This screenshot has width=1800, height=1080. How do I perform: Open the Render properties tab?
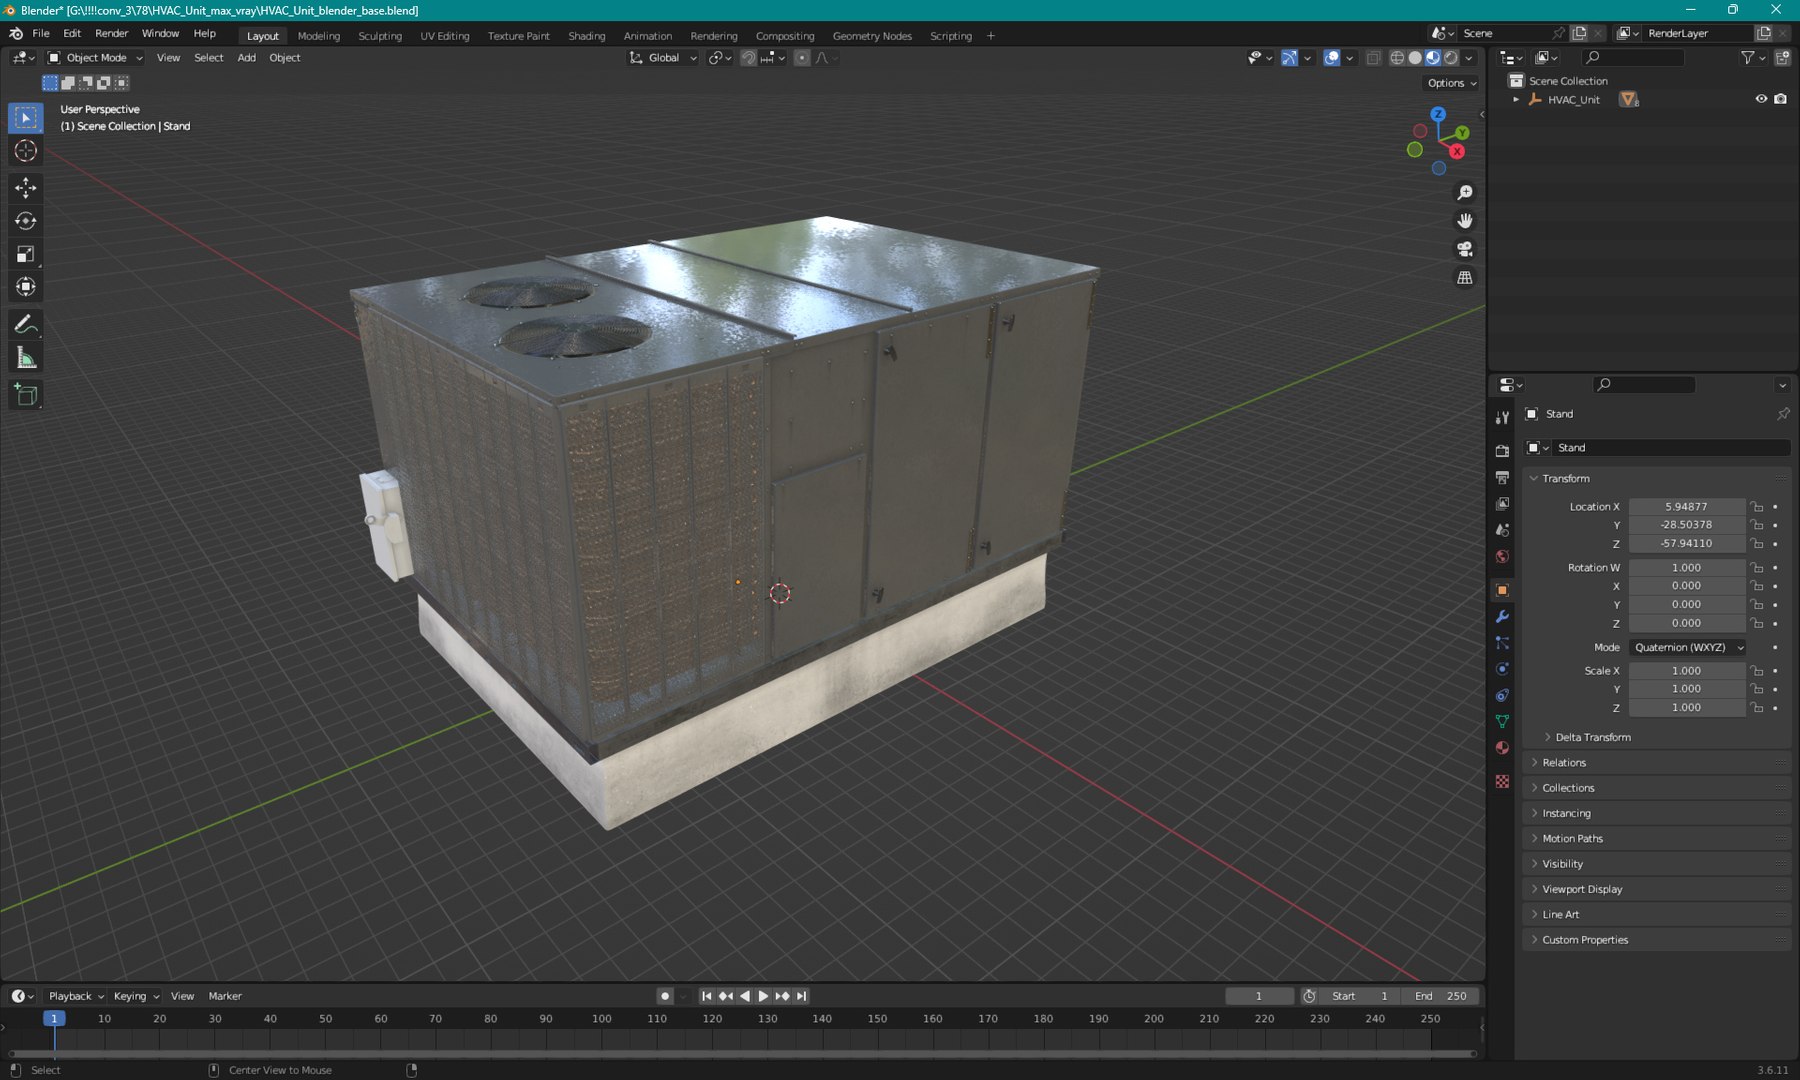tap(1502, 451)
